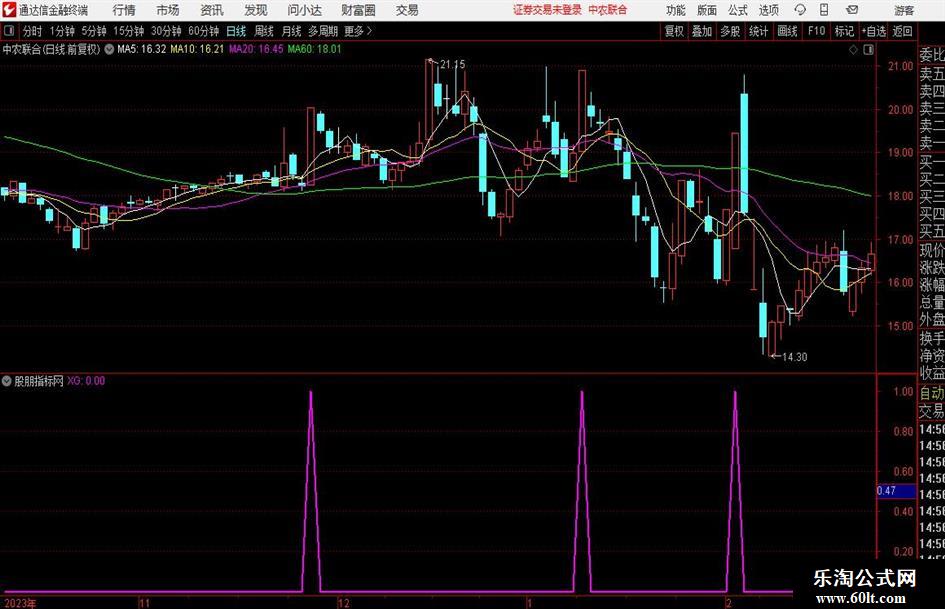Switch to the 1分钟 period tab
This screenshot has width=945, height=609.
(62, 31)
